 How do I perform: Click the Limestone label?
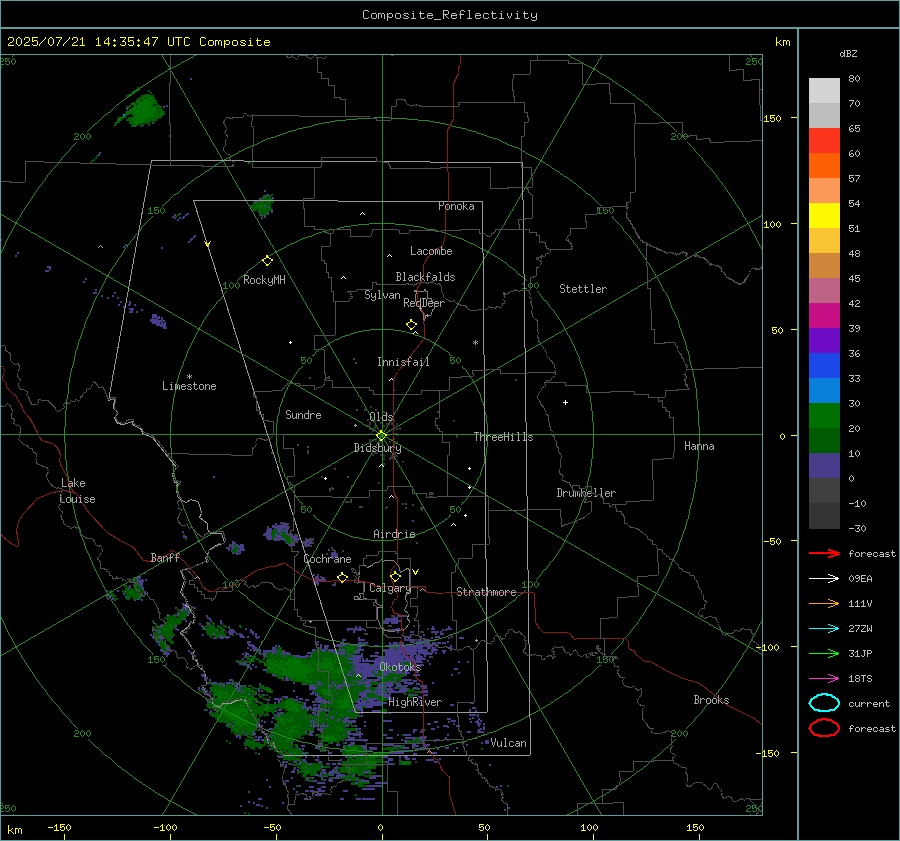(189, 386)
